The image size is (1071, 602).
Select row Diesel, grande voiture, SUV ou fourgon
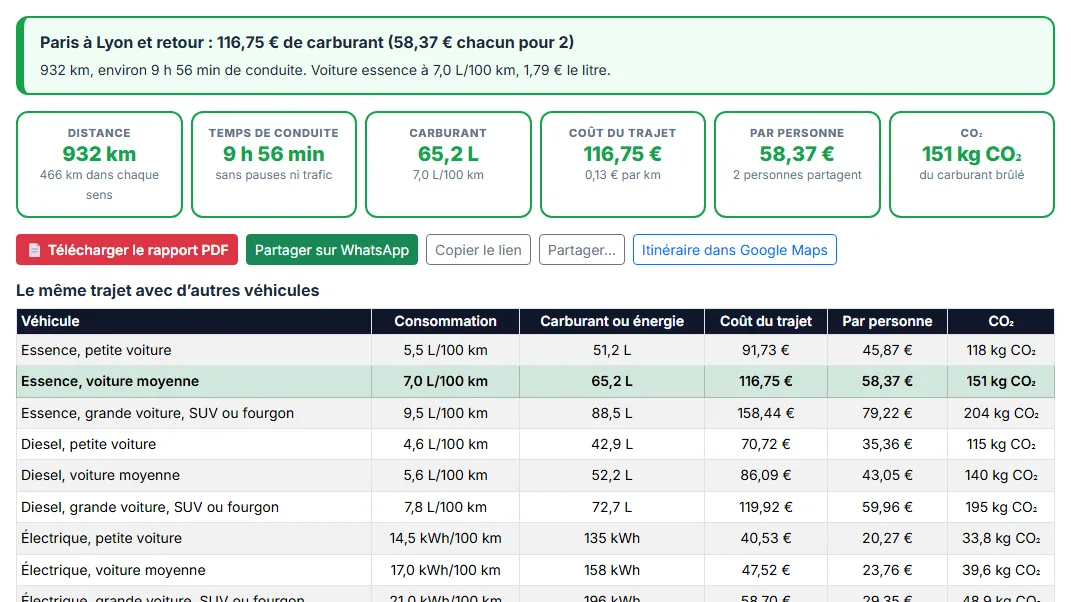[x=536, y=507]
